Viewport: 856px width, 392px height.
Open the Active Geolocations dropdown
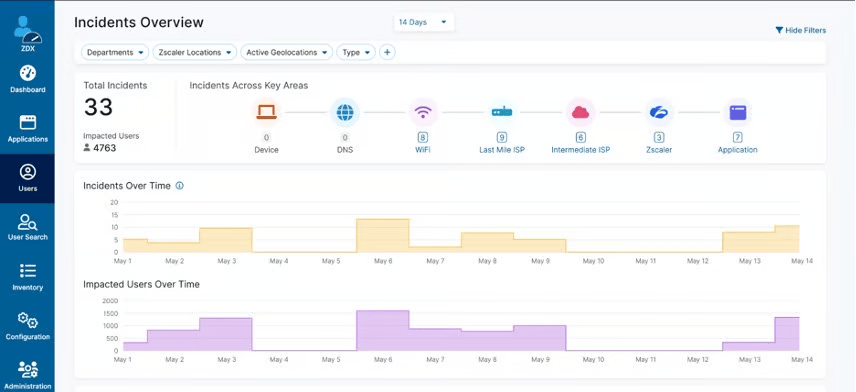[x=287, y=52]
